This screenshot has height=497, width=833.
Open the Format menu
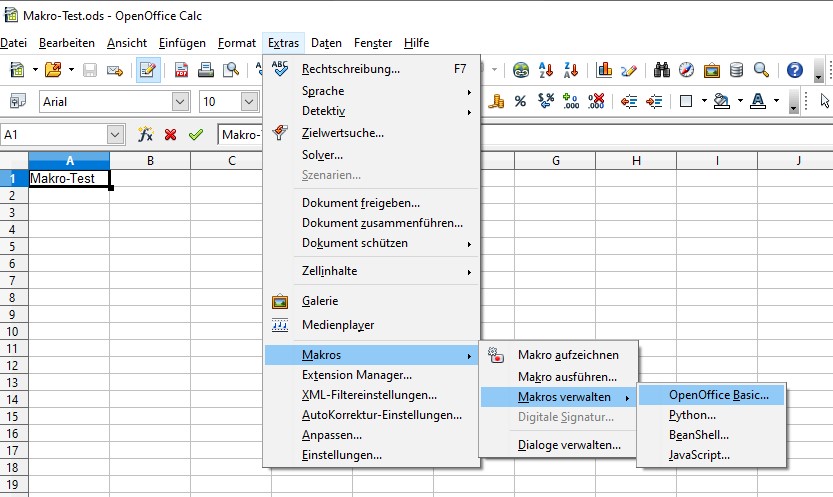pos(237,43)
